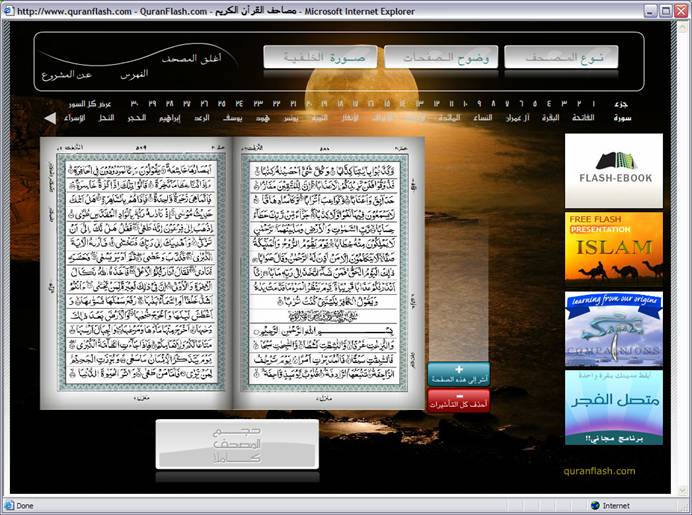Choose juz number ٣٠ in the juz row
Image resolution: width=692 pixels, height=515 pixels.
(133, 103)
